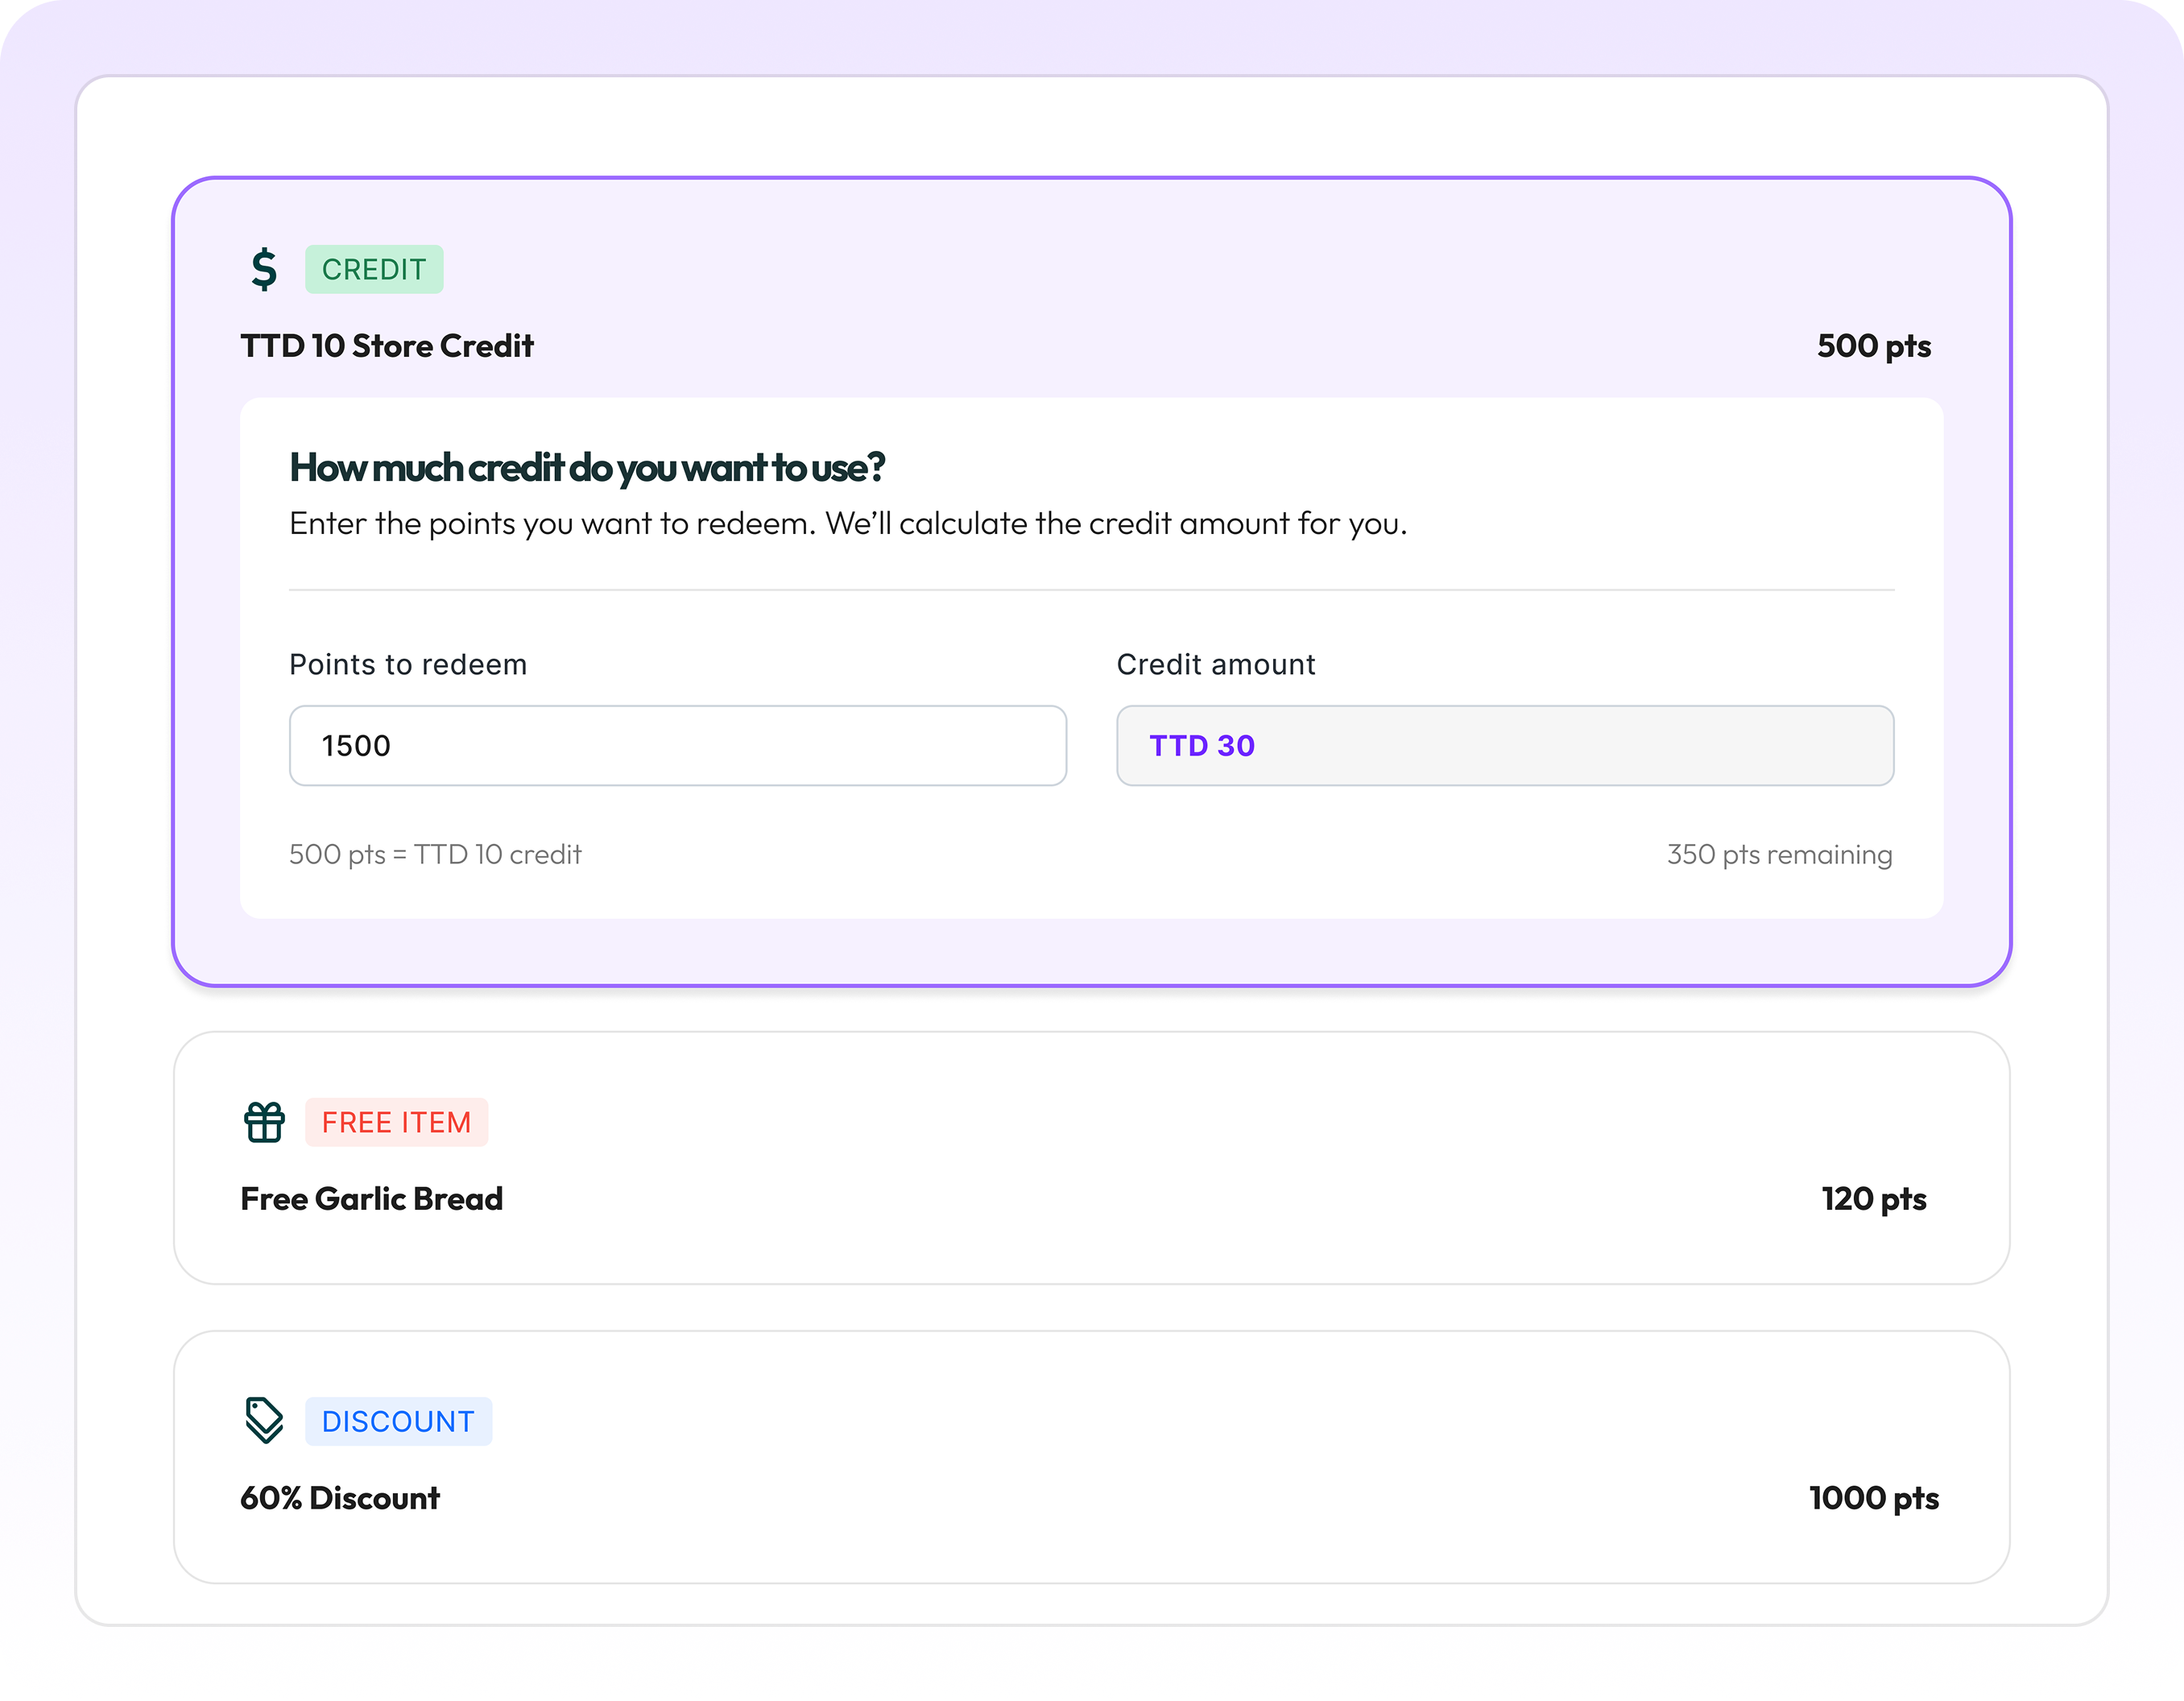
Task: Click the green CREDIT badge
Action: pyautogui.click(x=374, y=269)
